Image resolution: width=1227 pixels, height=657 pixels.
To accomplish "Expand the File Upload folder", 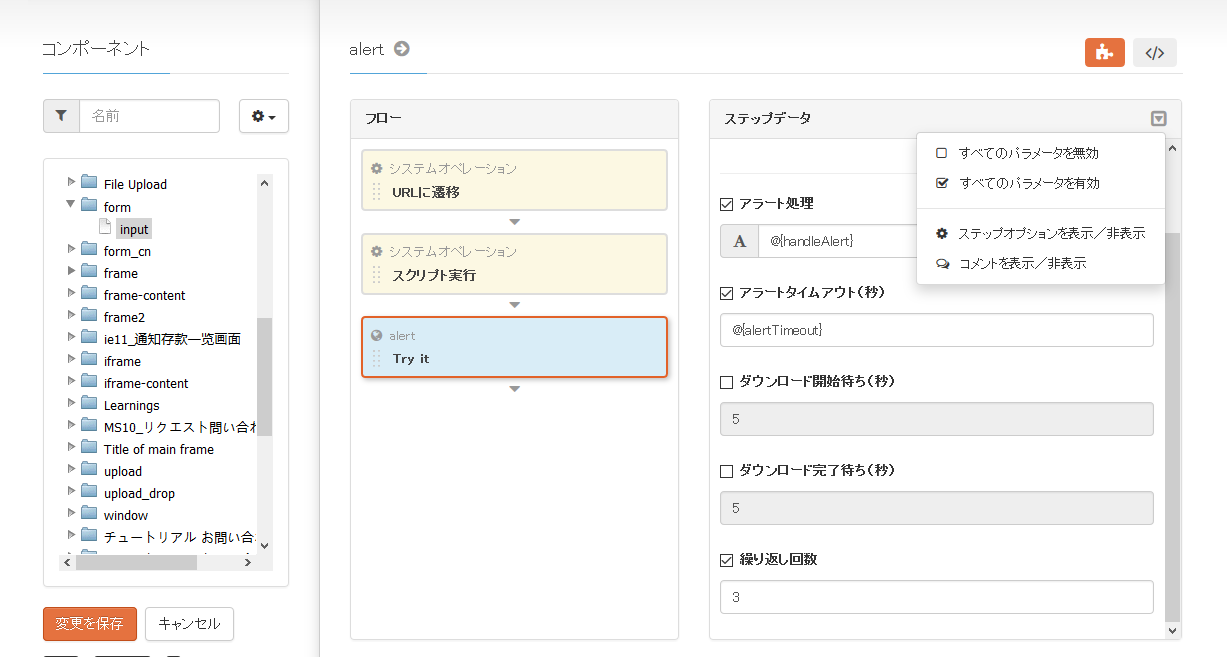I will click(x=71, y=182).
